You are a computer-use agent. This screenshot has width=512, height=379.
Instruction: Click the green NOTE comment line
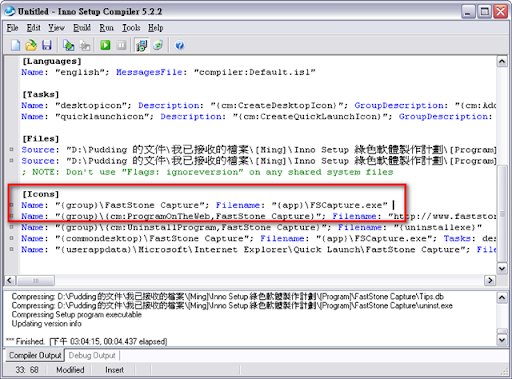click(207, 172)
